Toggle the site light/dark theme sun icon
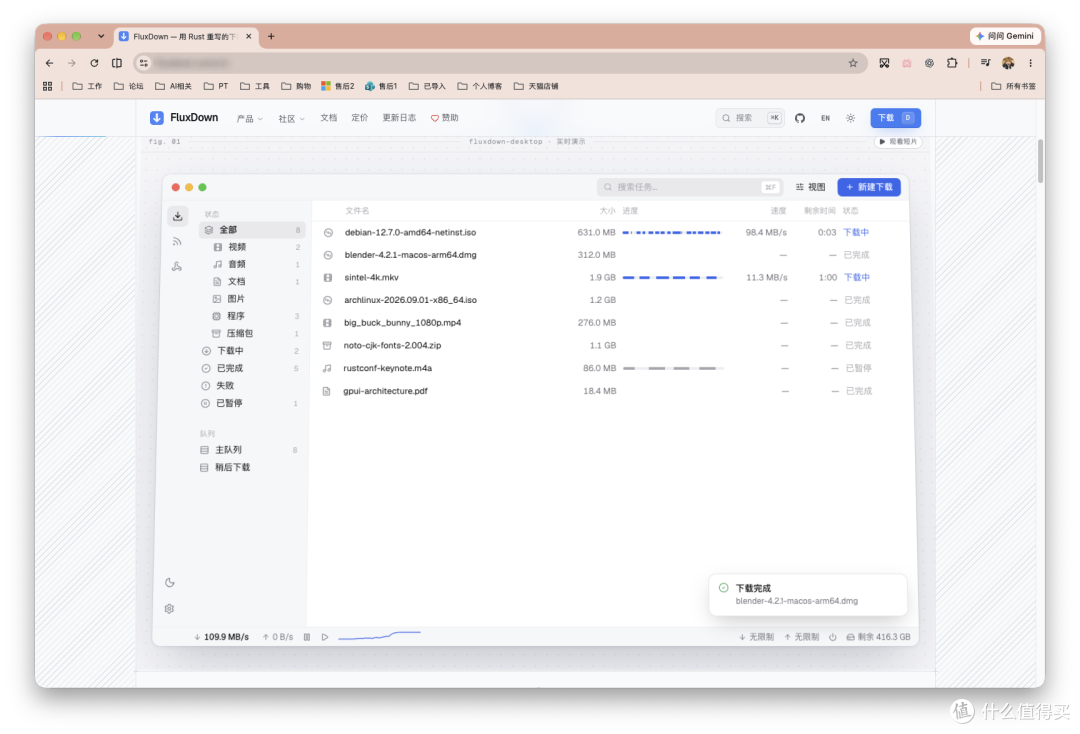This screenshot has width=1080, height=734. pos(851,118)
